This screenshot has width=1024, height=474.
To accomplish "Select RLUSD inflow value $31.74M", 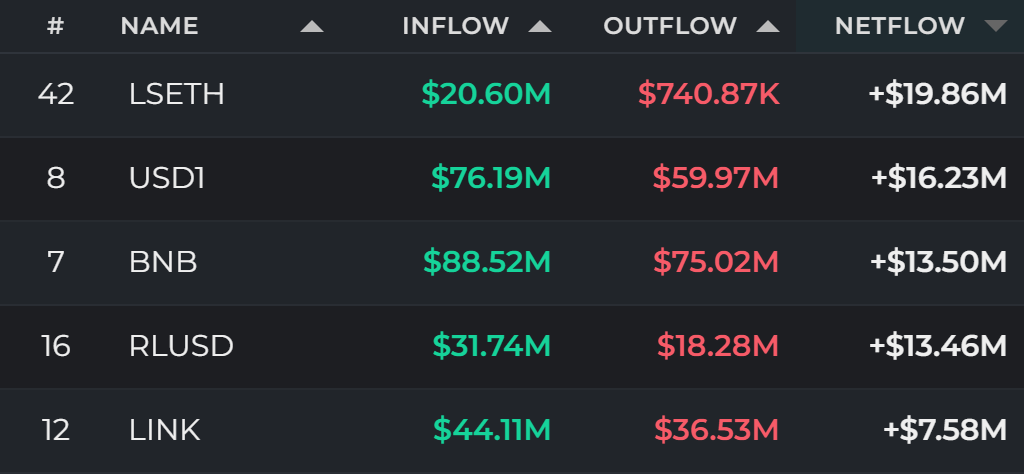I will [492, 346].
